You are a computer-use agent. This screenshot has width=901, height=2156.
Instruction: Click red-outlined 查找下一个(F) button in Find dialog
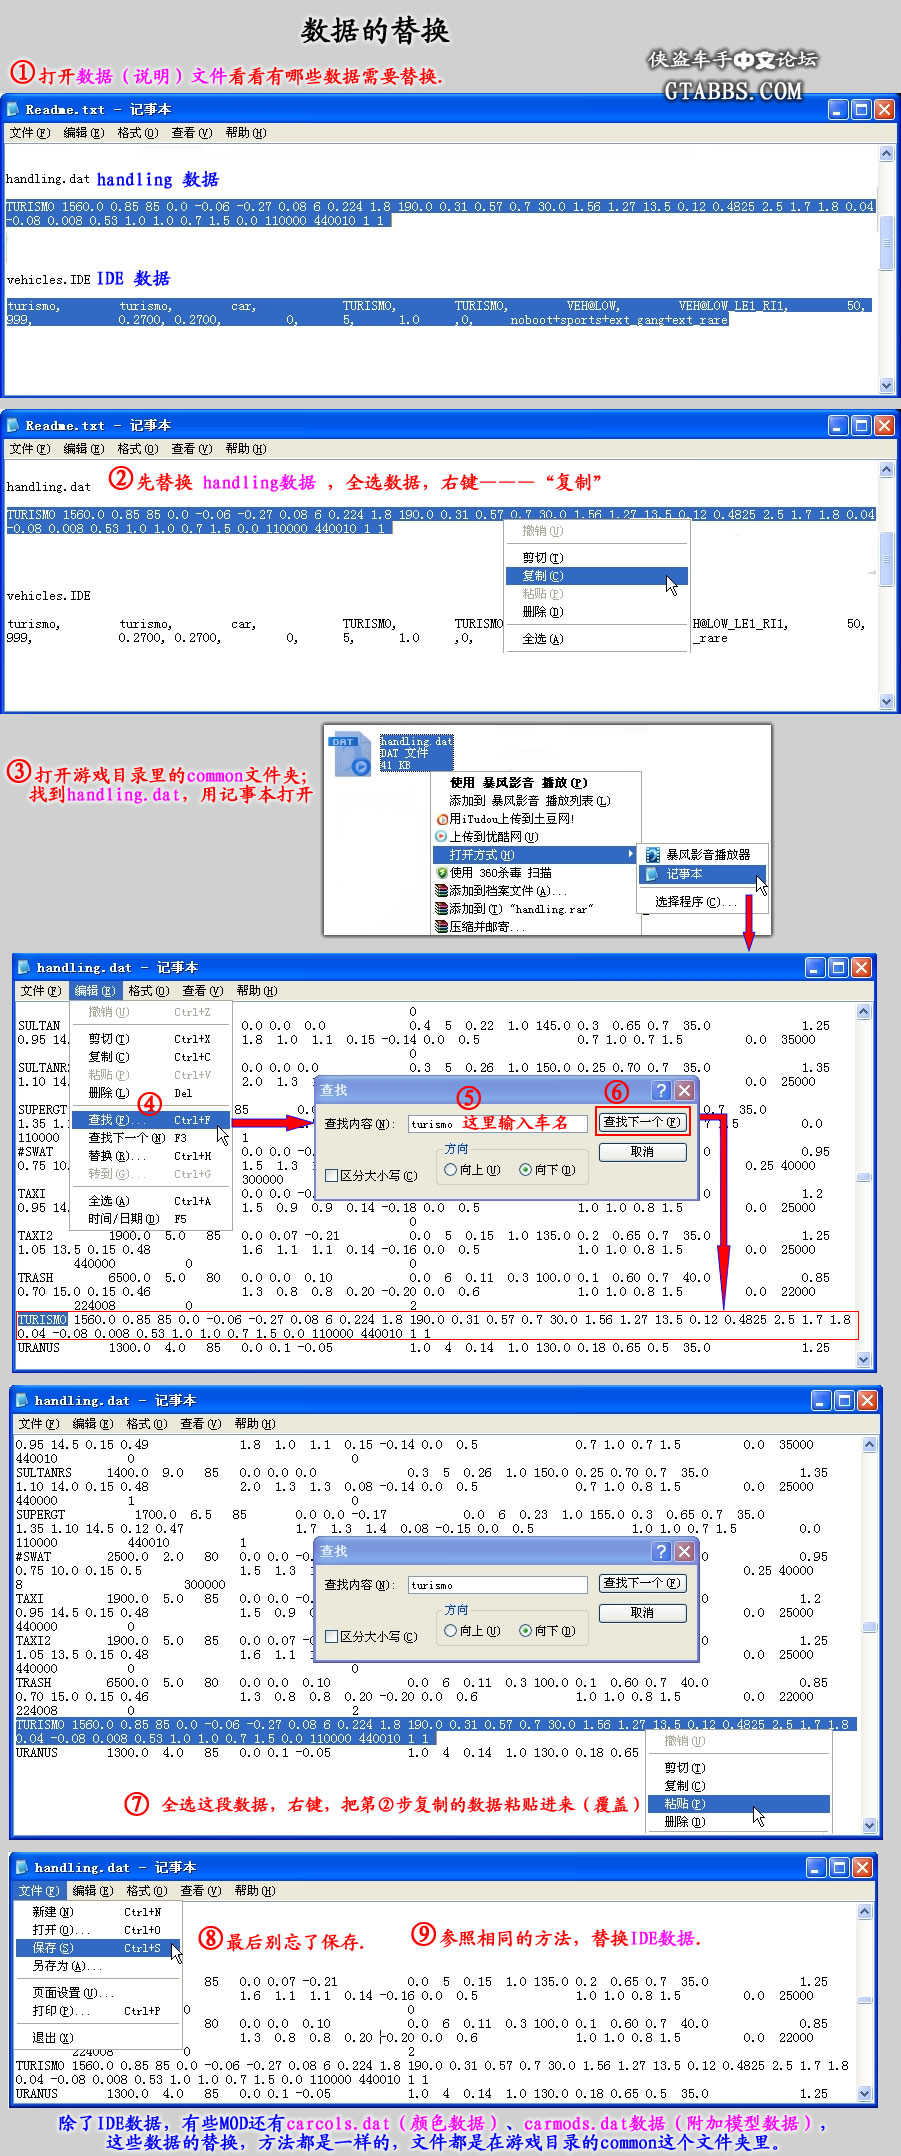tap(642, 1122)
